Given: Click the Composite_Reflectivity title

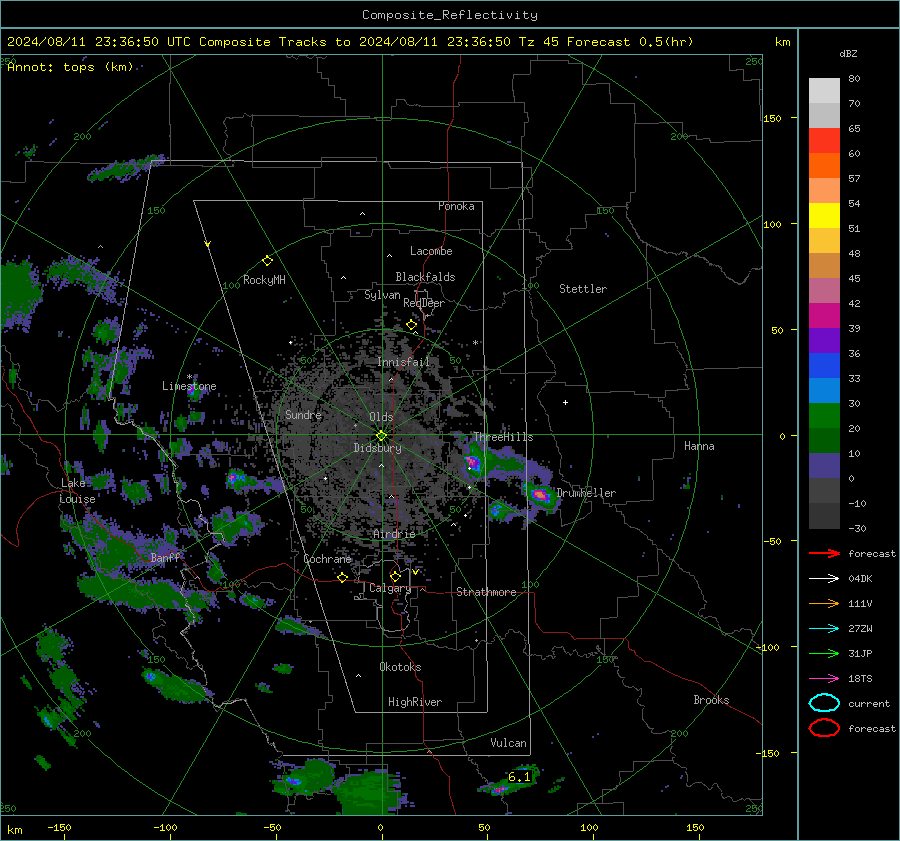Looking at the screenshot, I should pyautogui.click(x=450, y=15).
